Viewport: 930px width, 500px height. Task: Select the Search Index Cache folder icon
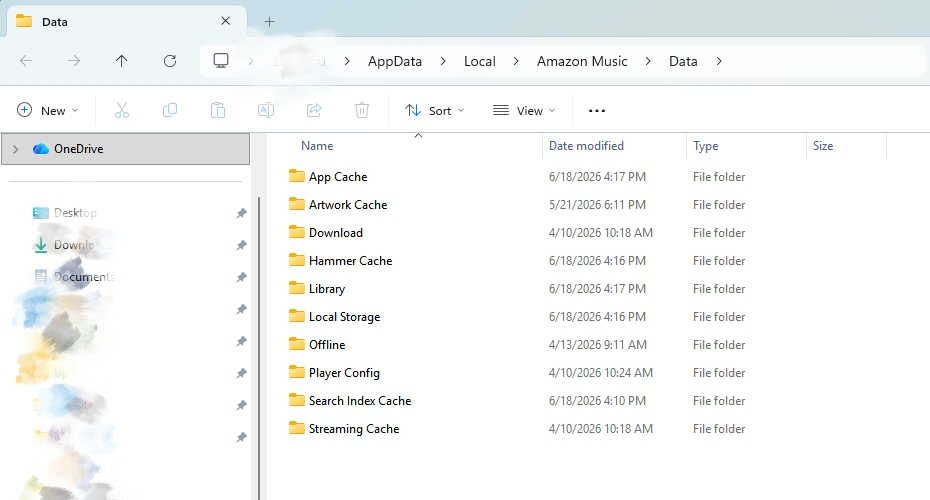point(297,399)
